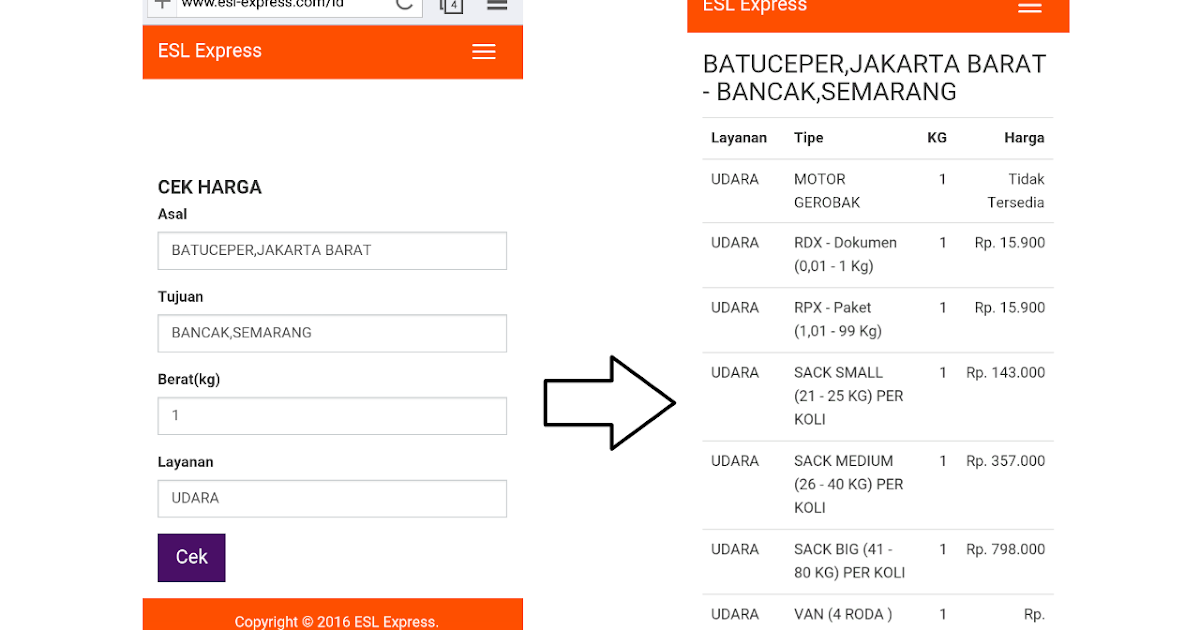Click the CEK HARGA heading

[210, 187]
